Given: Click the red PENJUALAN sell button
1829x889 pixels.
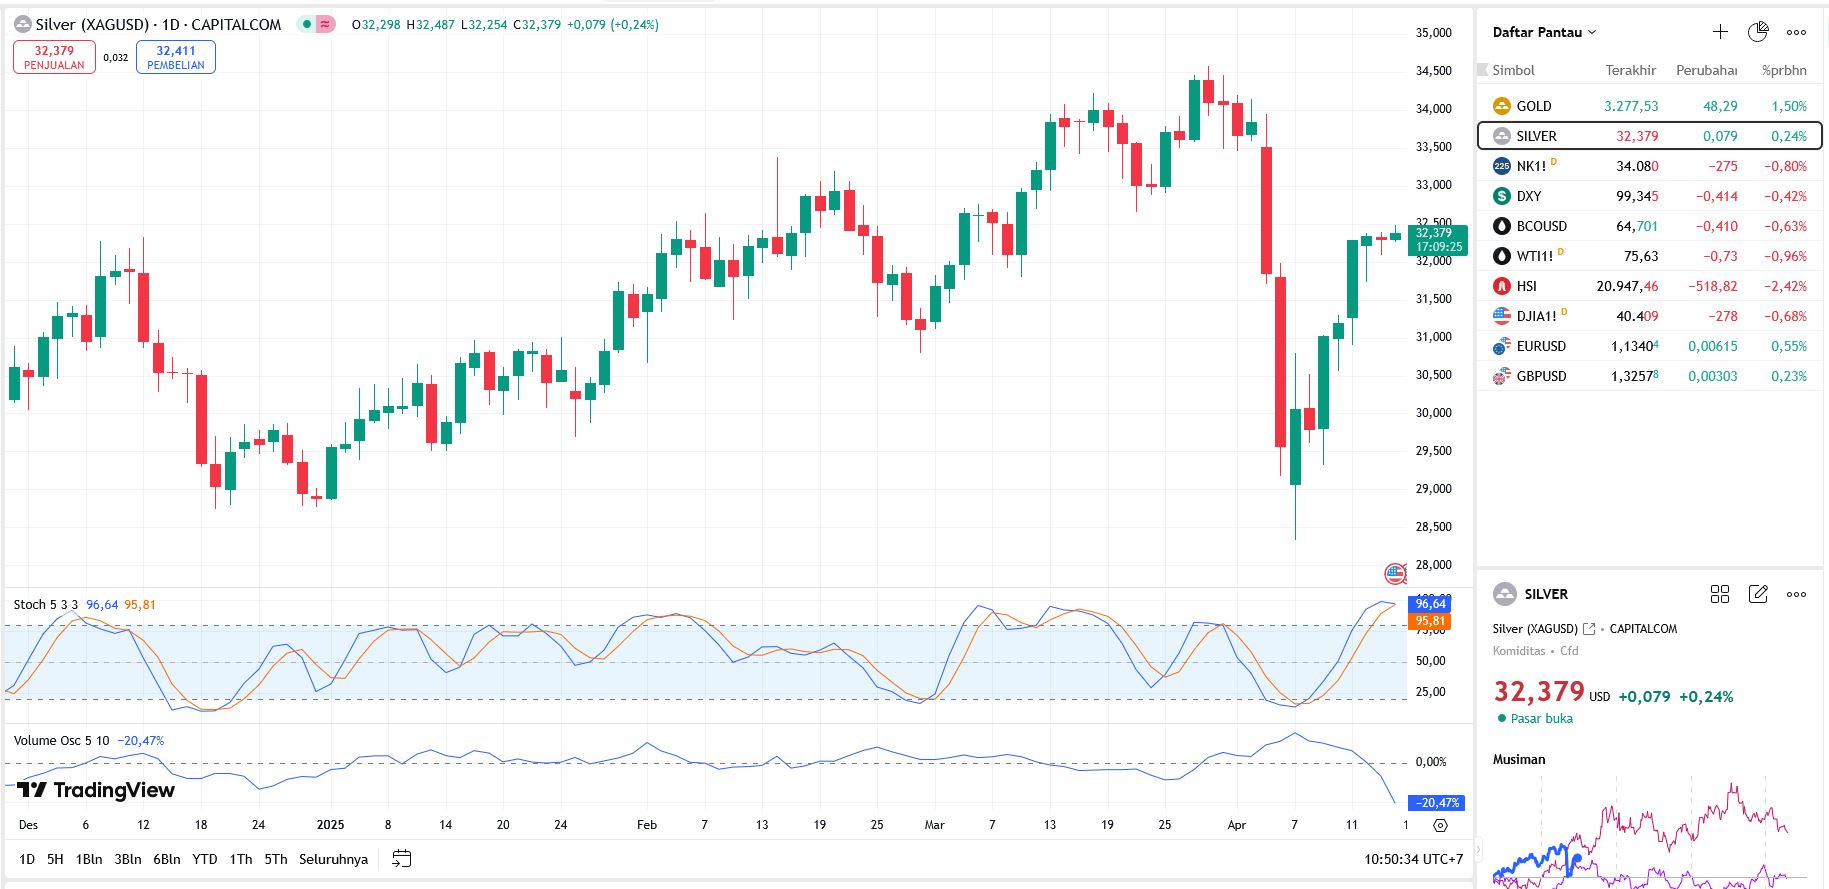Looking at the screenshot, I should (x=54, y=57).
